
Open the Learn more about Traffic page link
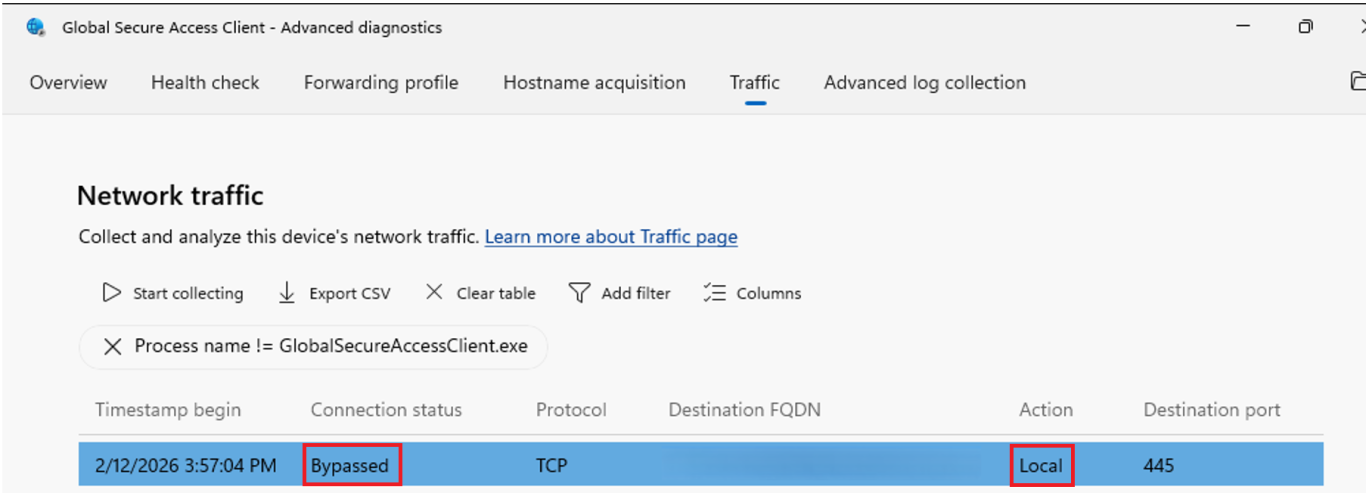pos(611,237)
